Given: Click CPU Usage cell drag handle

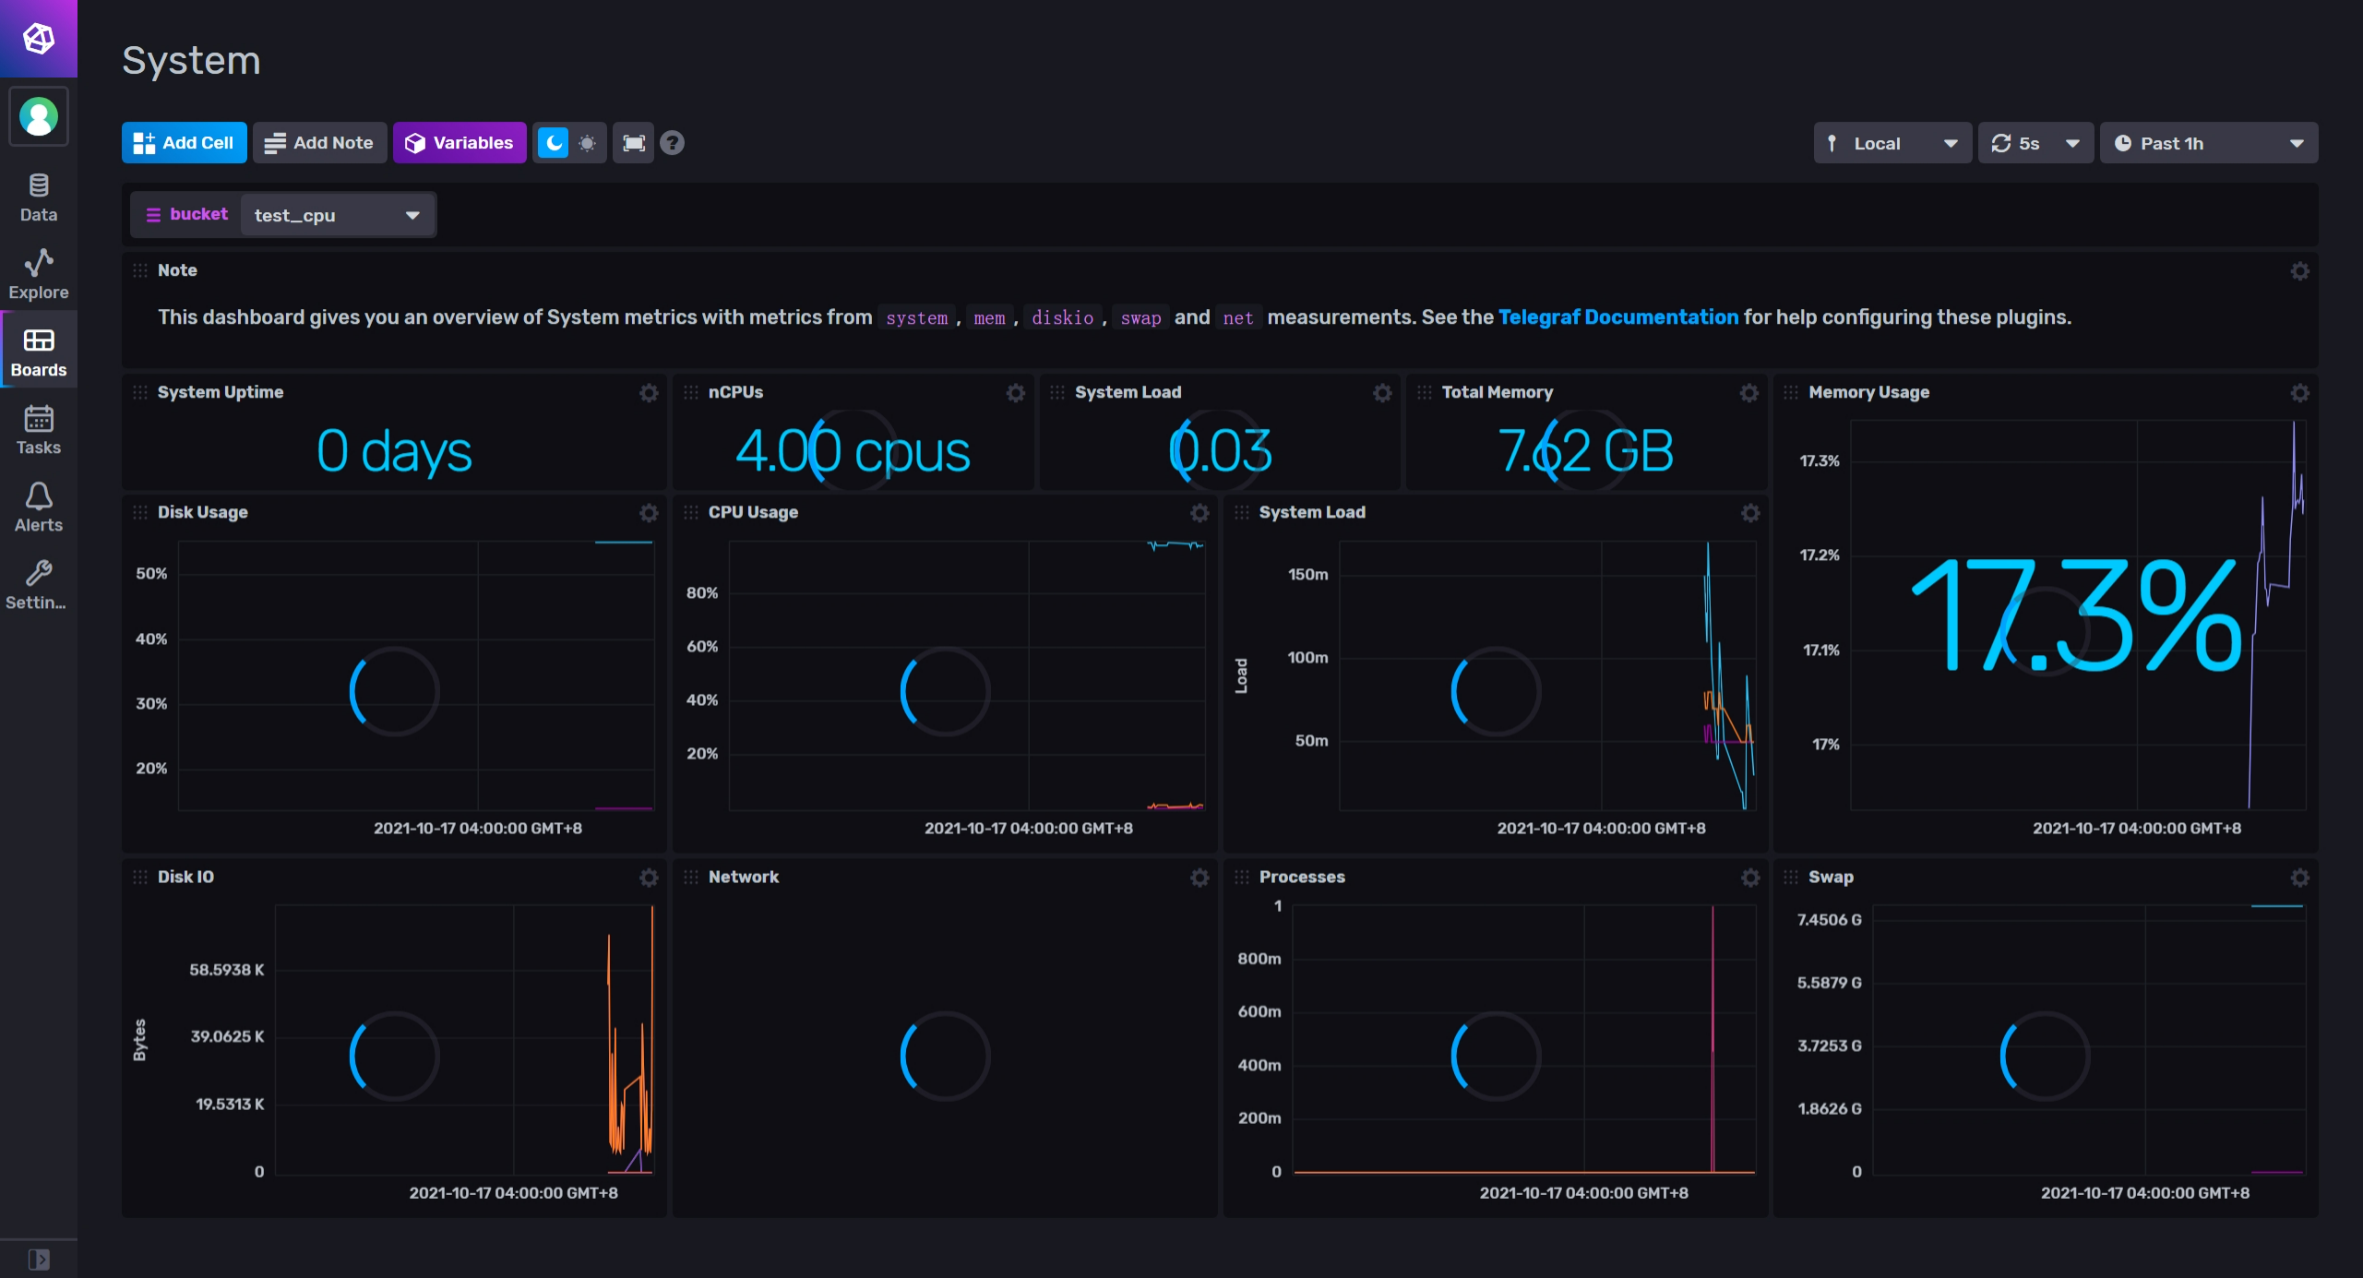Looking at the screenshot, I should click(x=691, y=513).
